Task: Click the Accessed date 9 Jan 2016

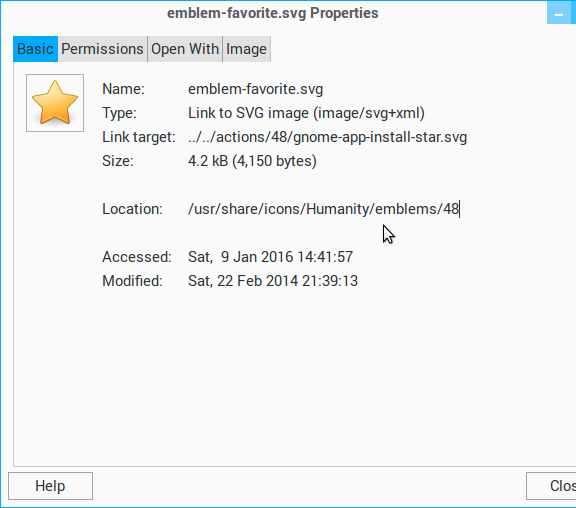Action: [270, 257]
